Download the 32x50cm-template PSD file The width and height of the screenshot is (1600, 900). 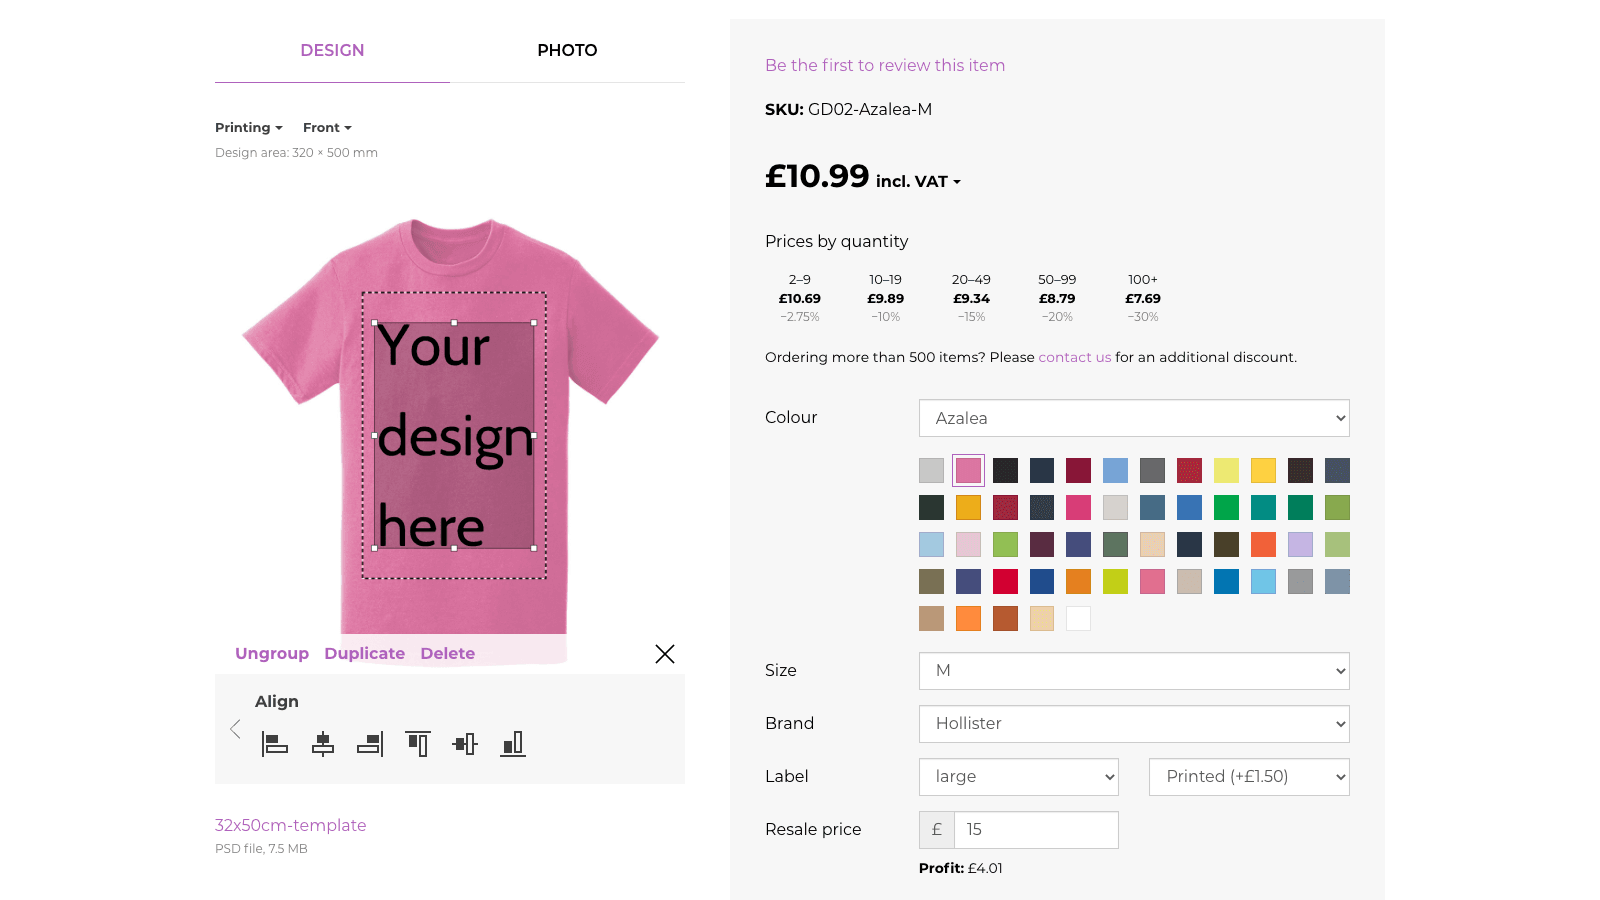click(290, 825)
